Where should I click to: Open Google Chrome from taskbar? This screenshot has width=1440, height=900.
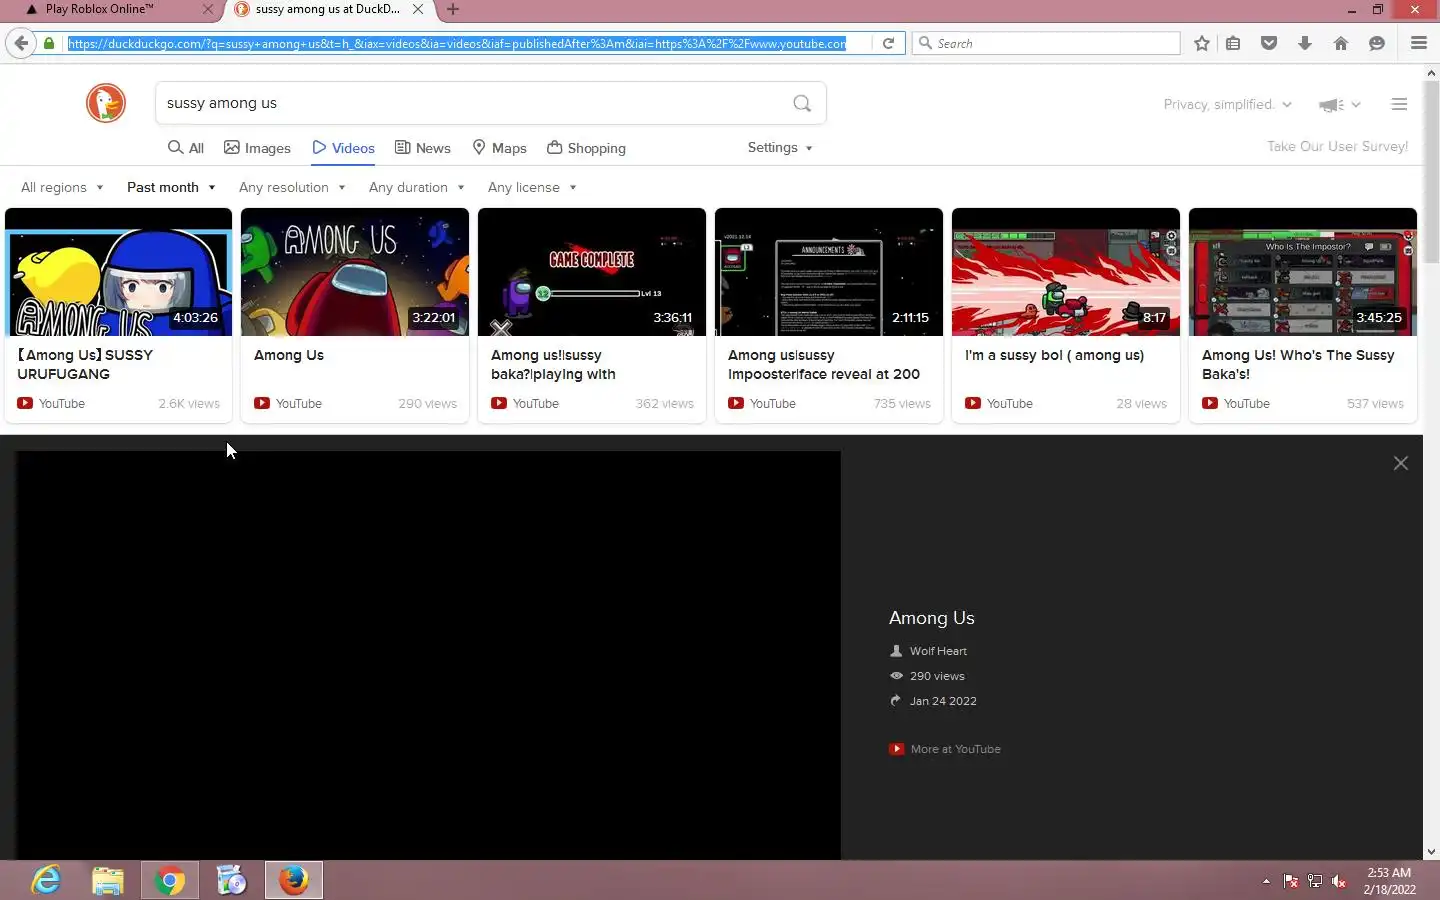[x=170, y=881]
